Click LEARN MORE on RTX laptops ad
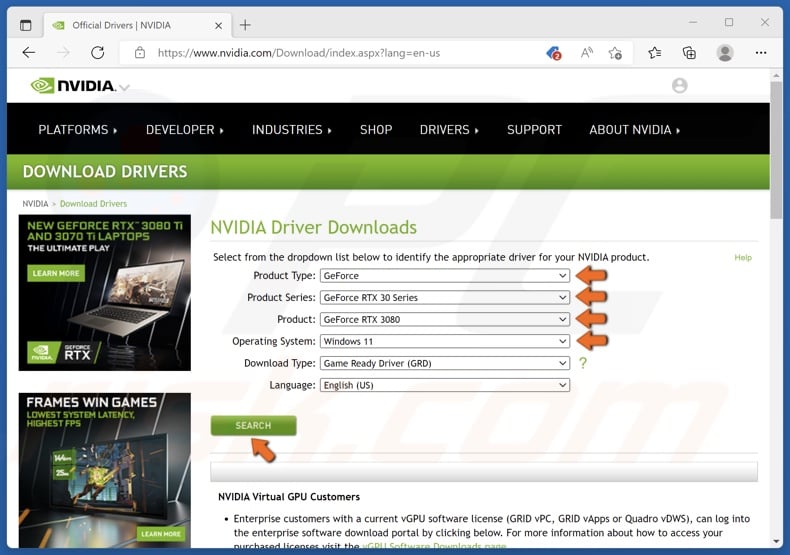The width and height of the screenshot is (790, 555). [x=56, y=273]
